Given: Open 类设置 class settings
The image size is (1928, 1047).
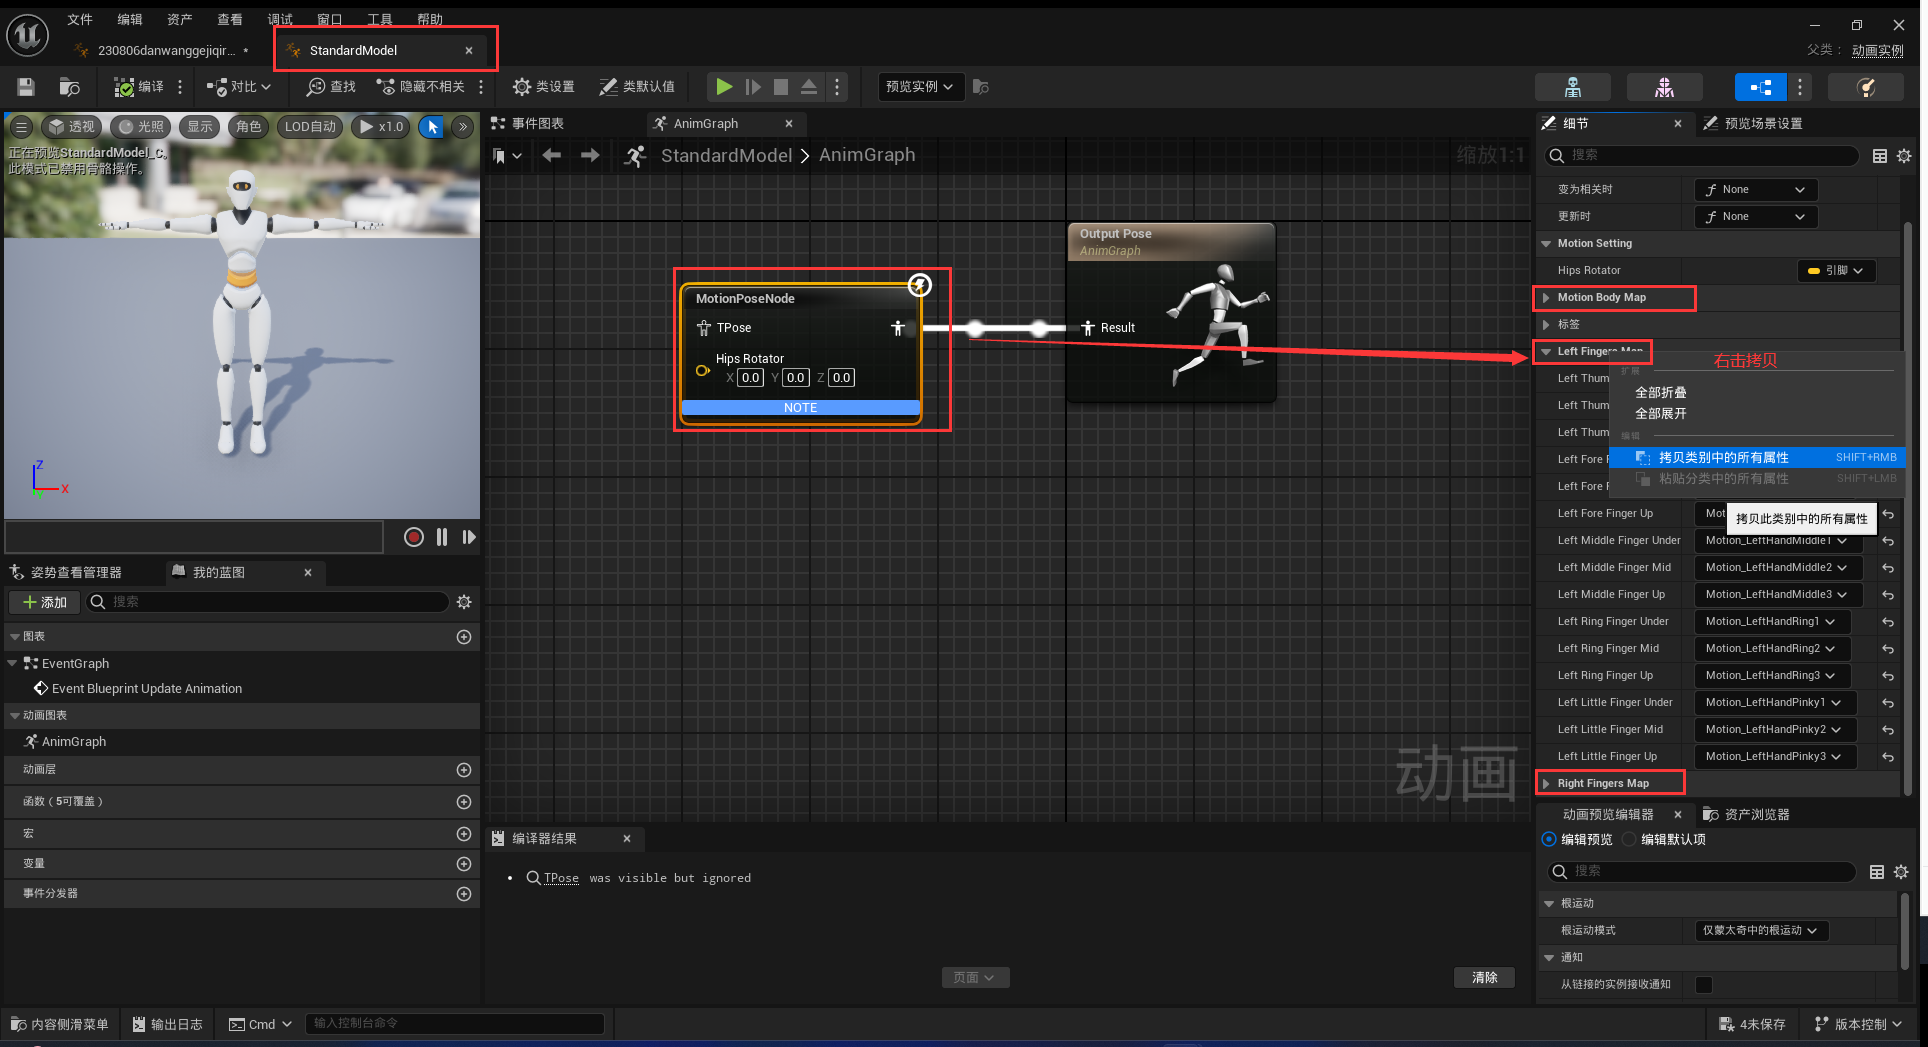Looking at the screenshot, I should (x=543, y=87).
